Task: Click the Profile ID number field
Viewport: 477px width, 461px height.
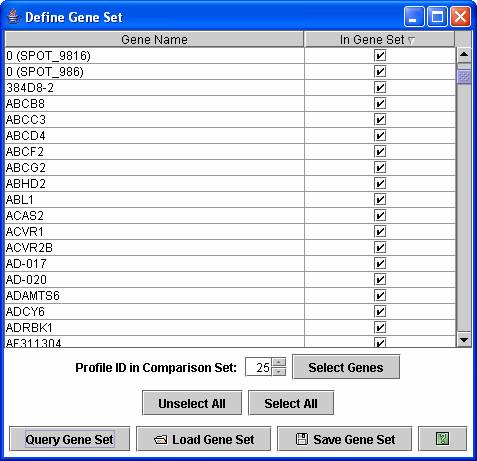Action: point(259,367)
